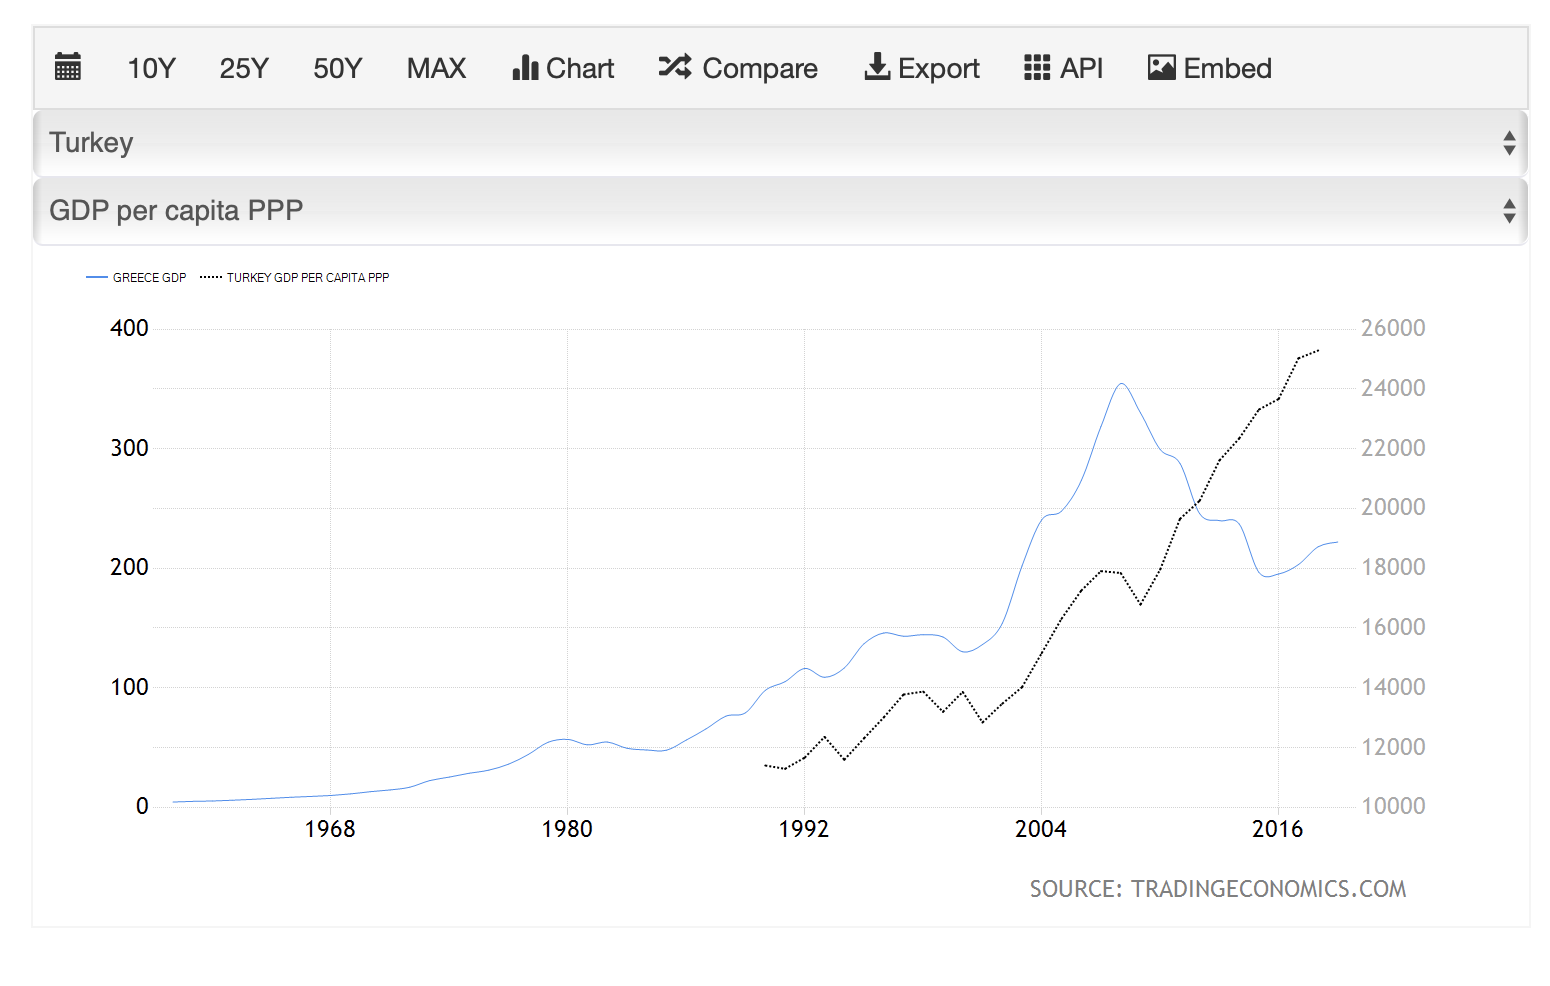Open the calendar date picker icon

click(67, 67)
